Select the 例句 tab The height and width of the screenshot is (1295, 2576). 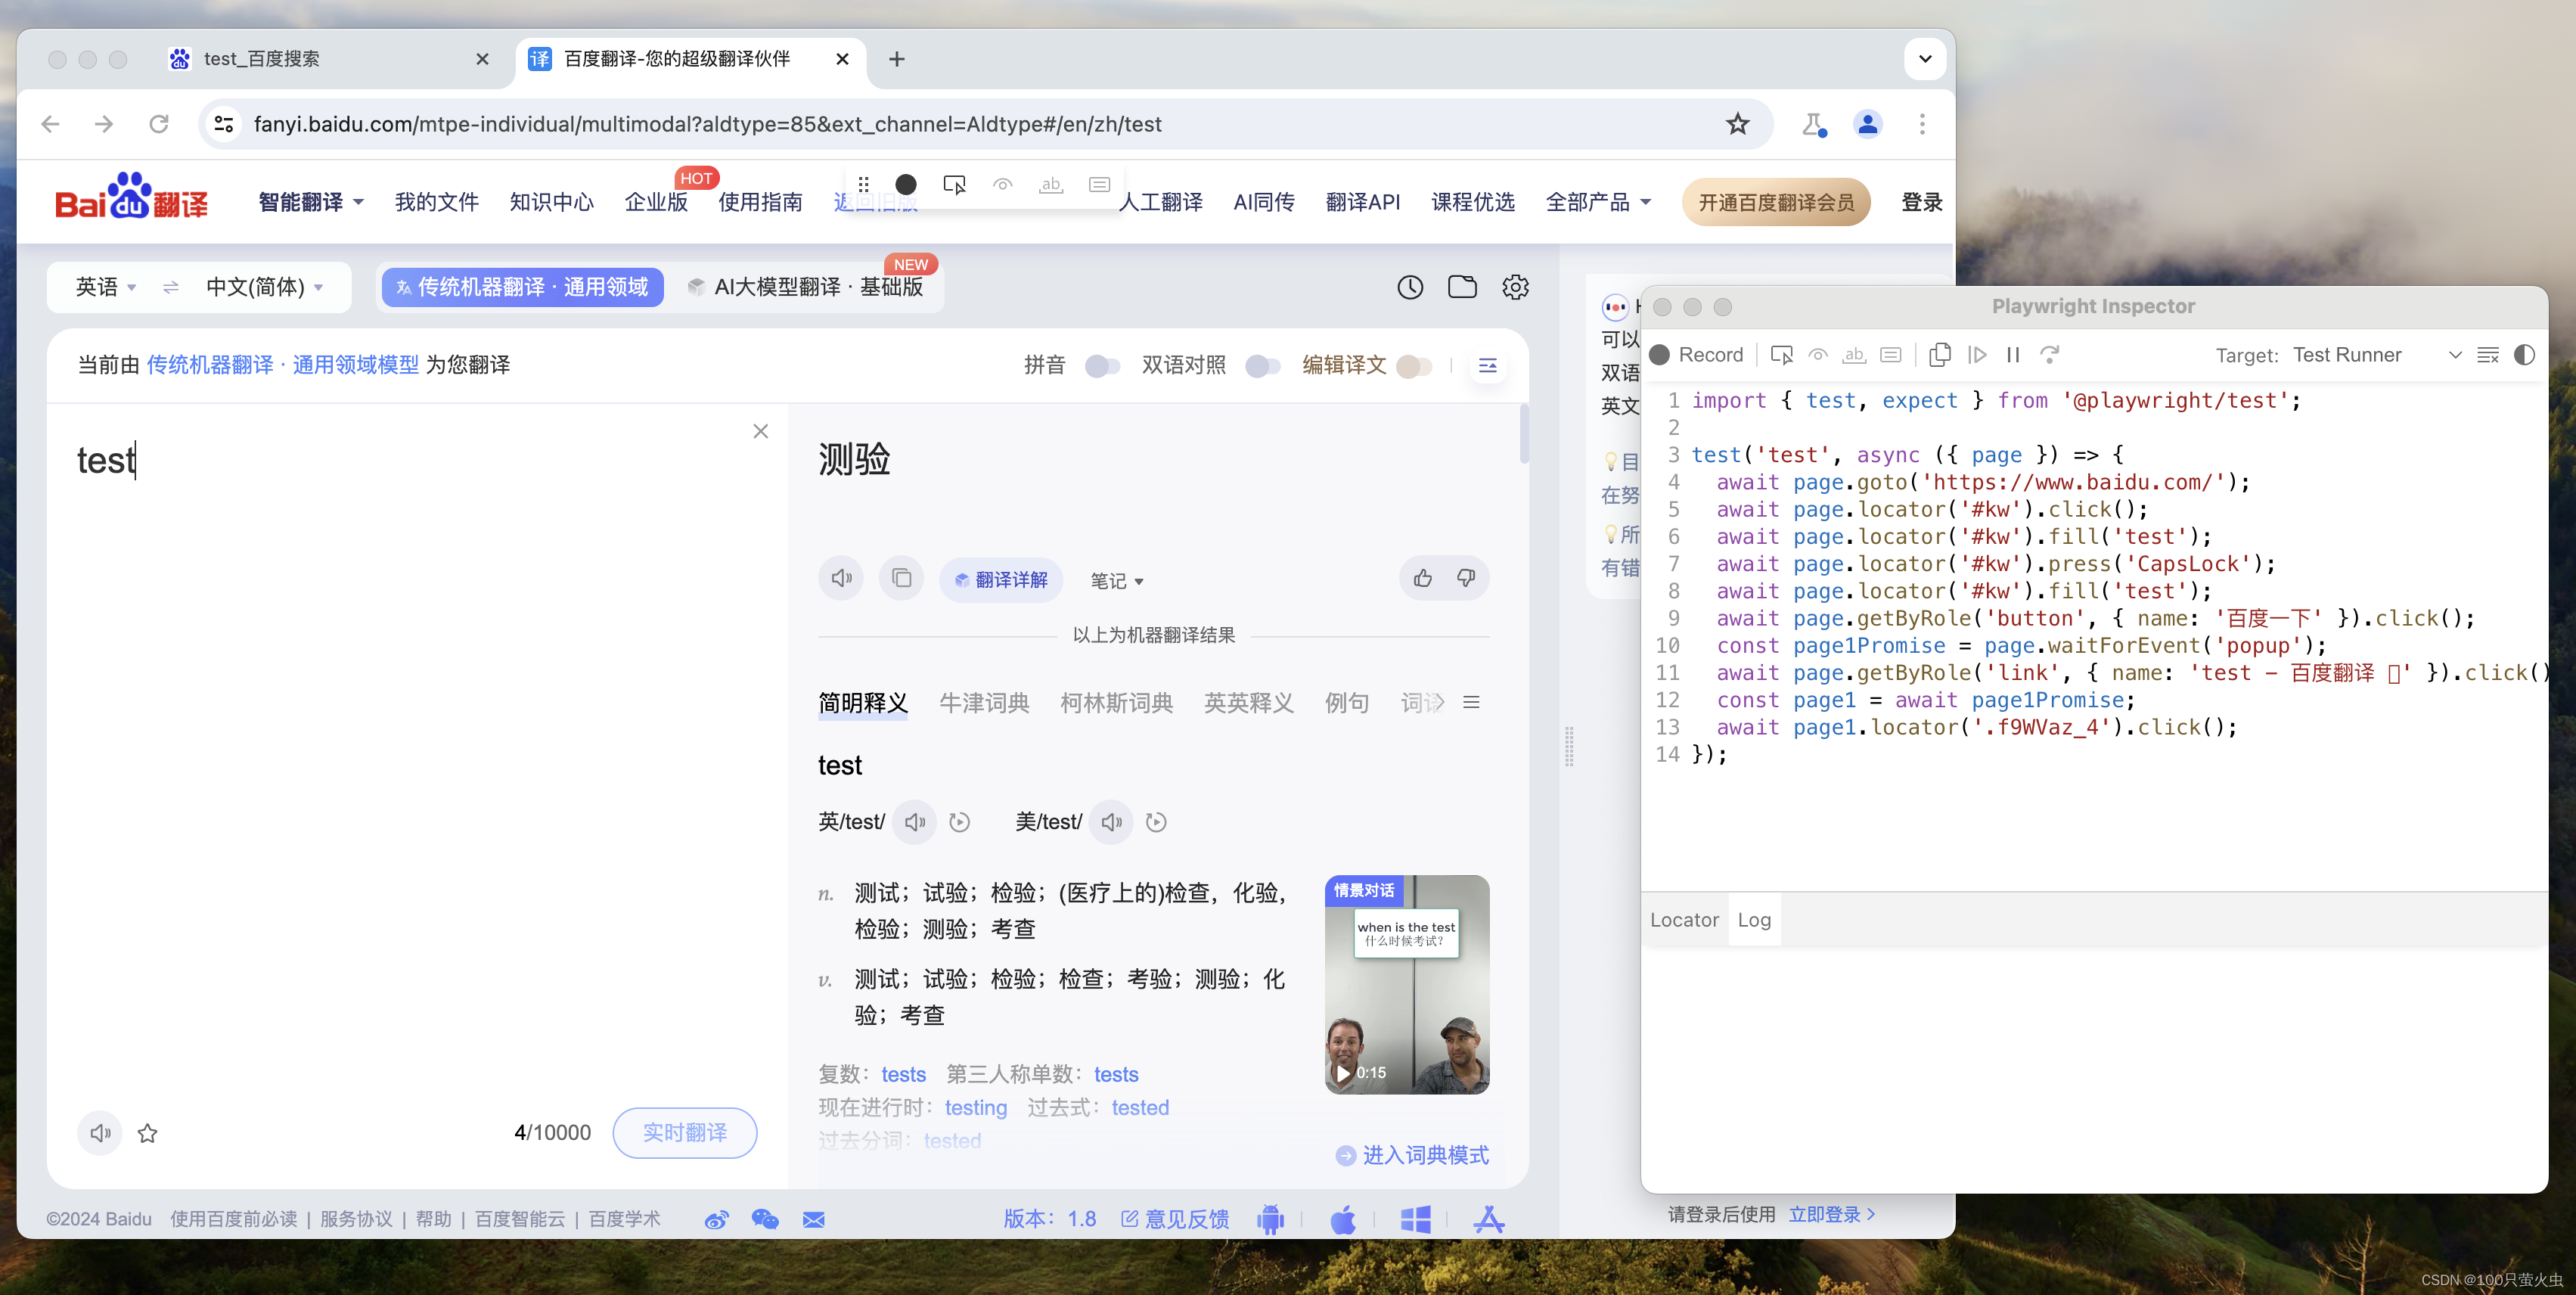(x=1346, y=703)
